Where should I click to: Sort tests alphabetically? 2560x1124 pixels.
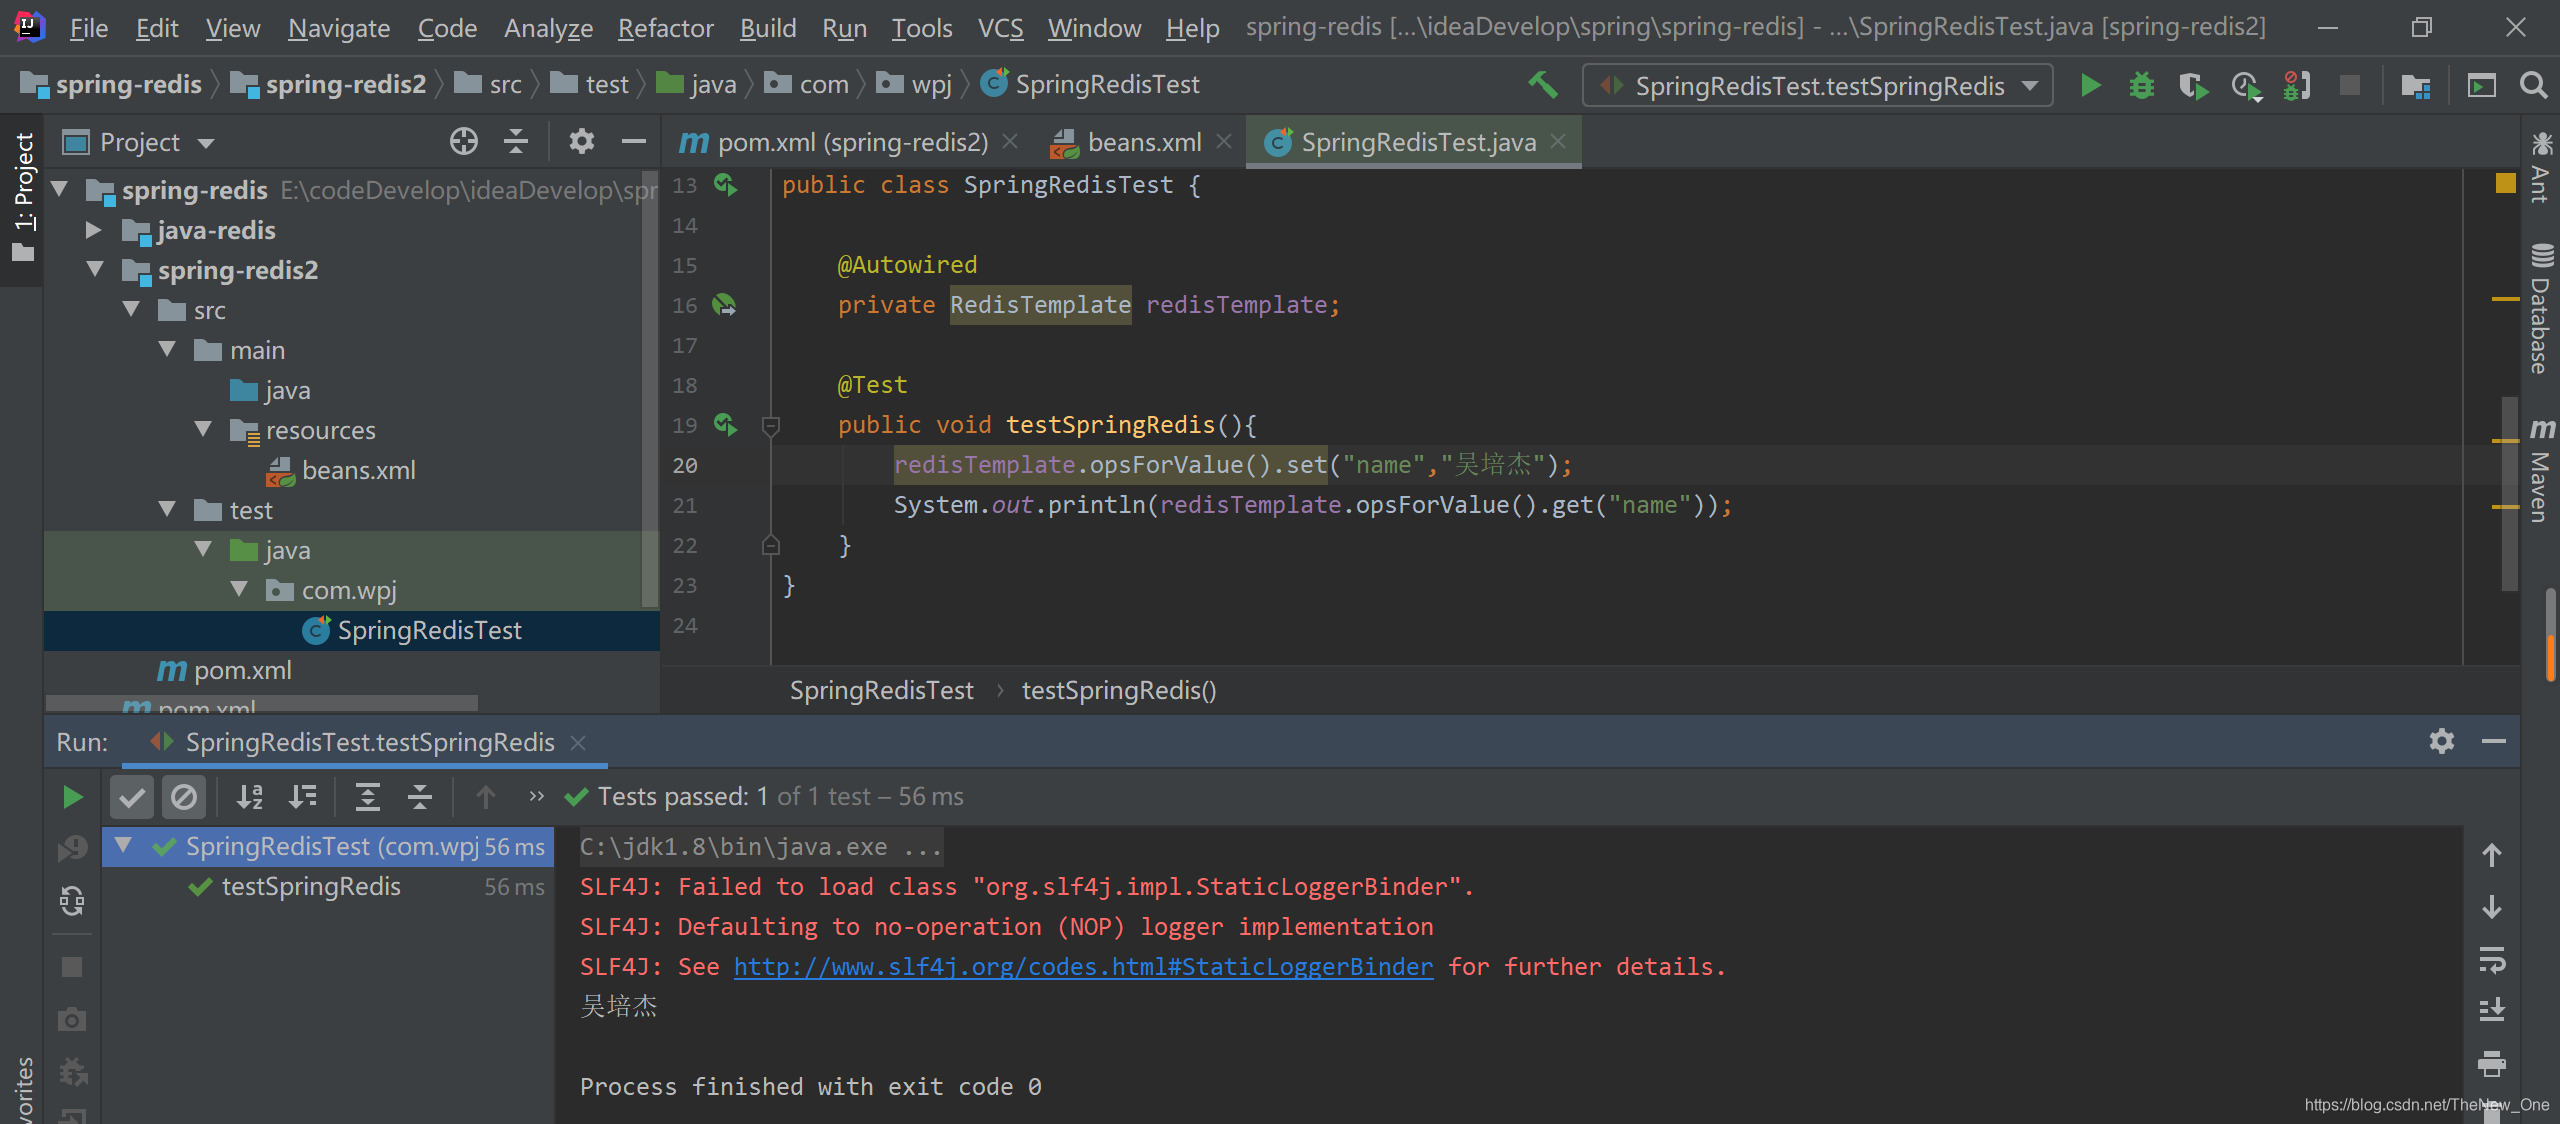[x=250, y=797]
